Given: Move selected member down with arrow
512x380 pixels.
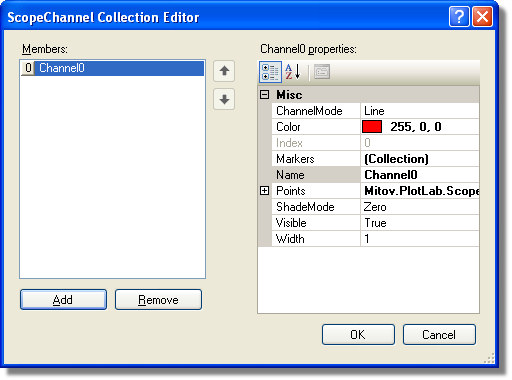Looking at the screenshot, I should (224, 99).
